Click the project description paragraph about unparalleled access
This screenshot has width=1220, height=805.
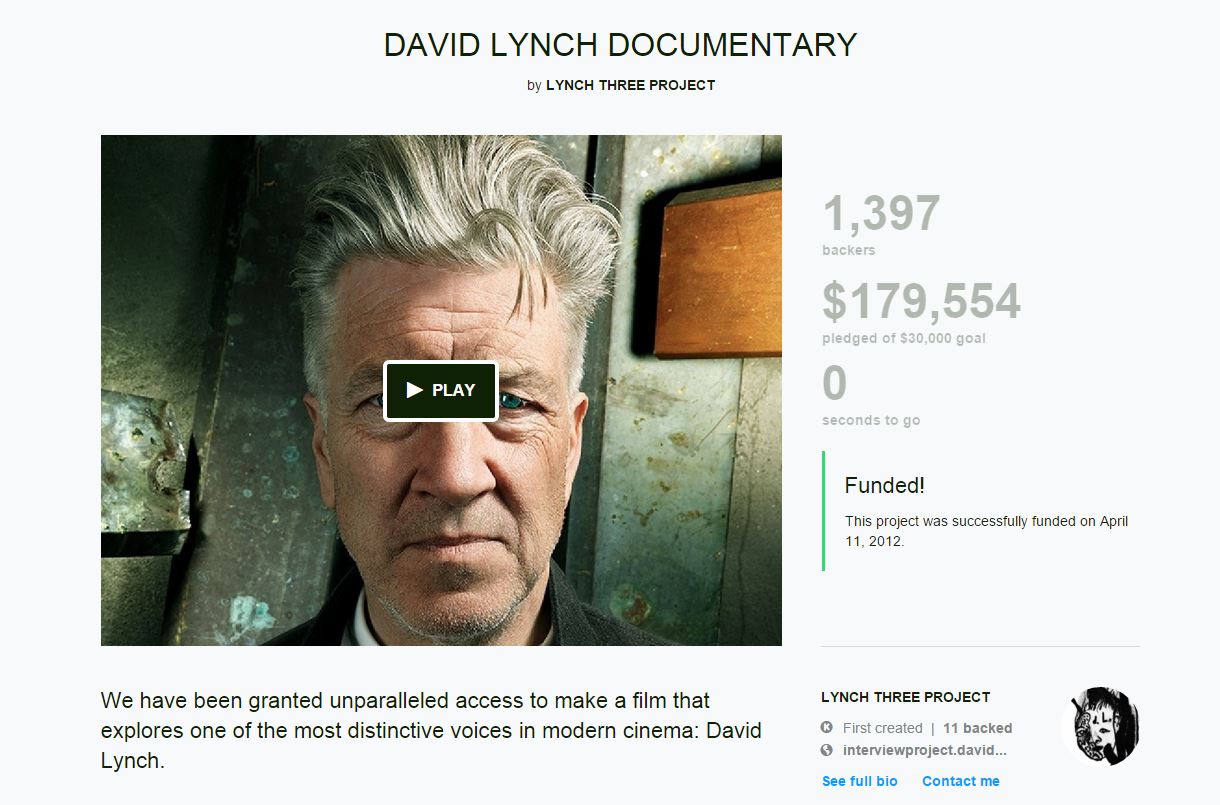pyautogui.click(x=431, y=730)
